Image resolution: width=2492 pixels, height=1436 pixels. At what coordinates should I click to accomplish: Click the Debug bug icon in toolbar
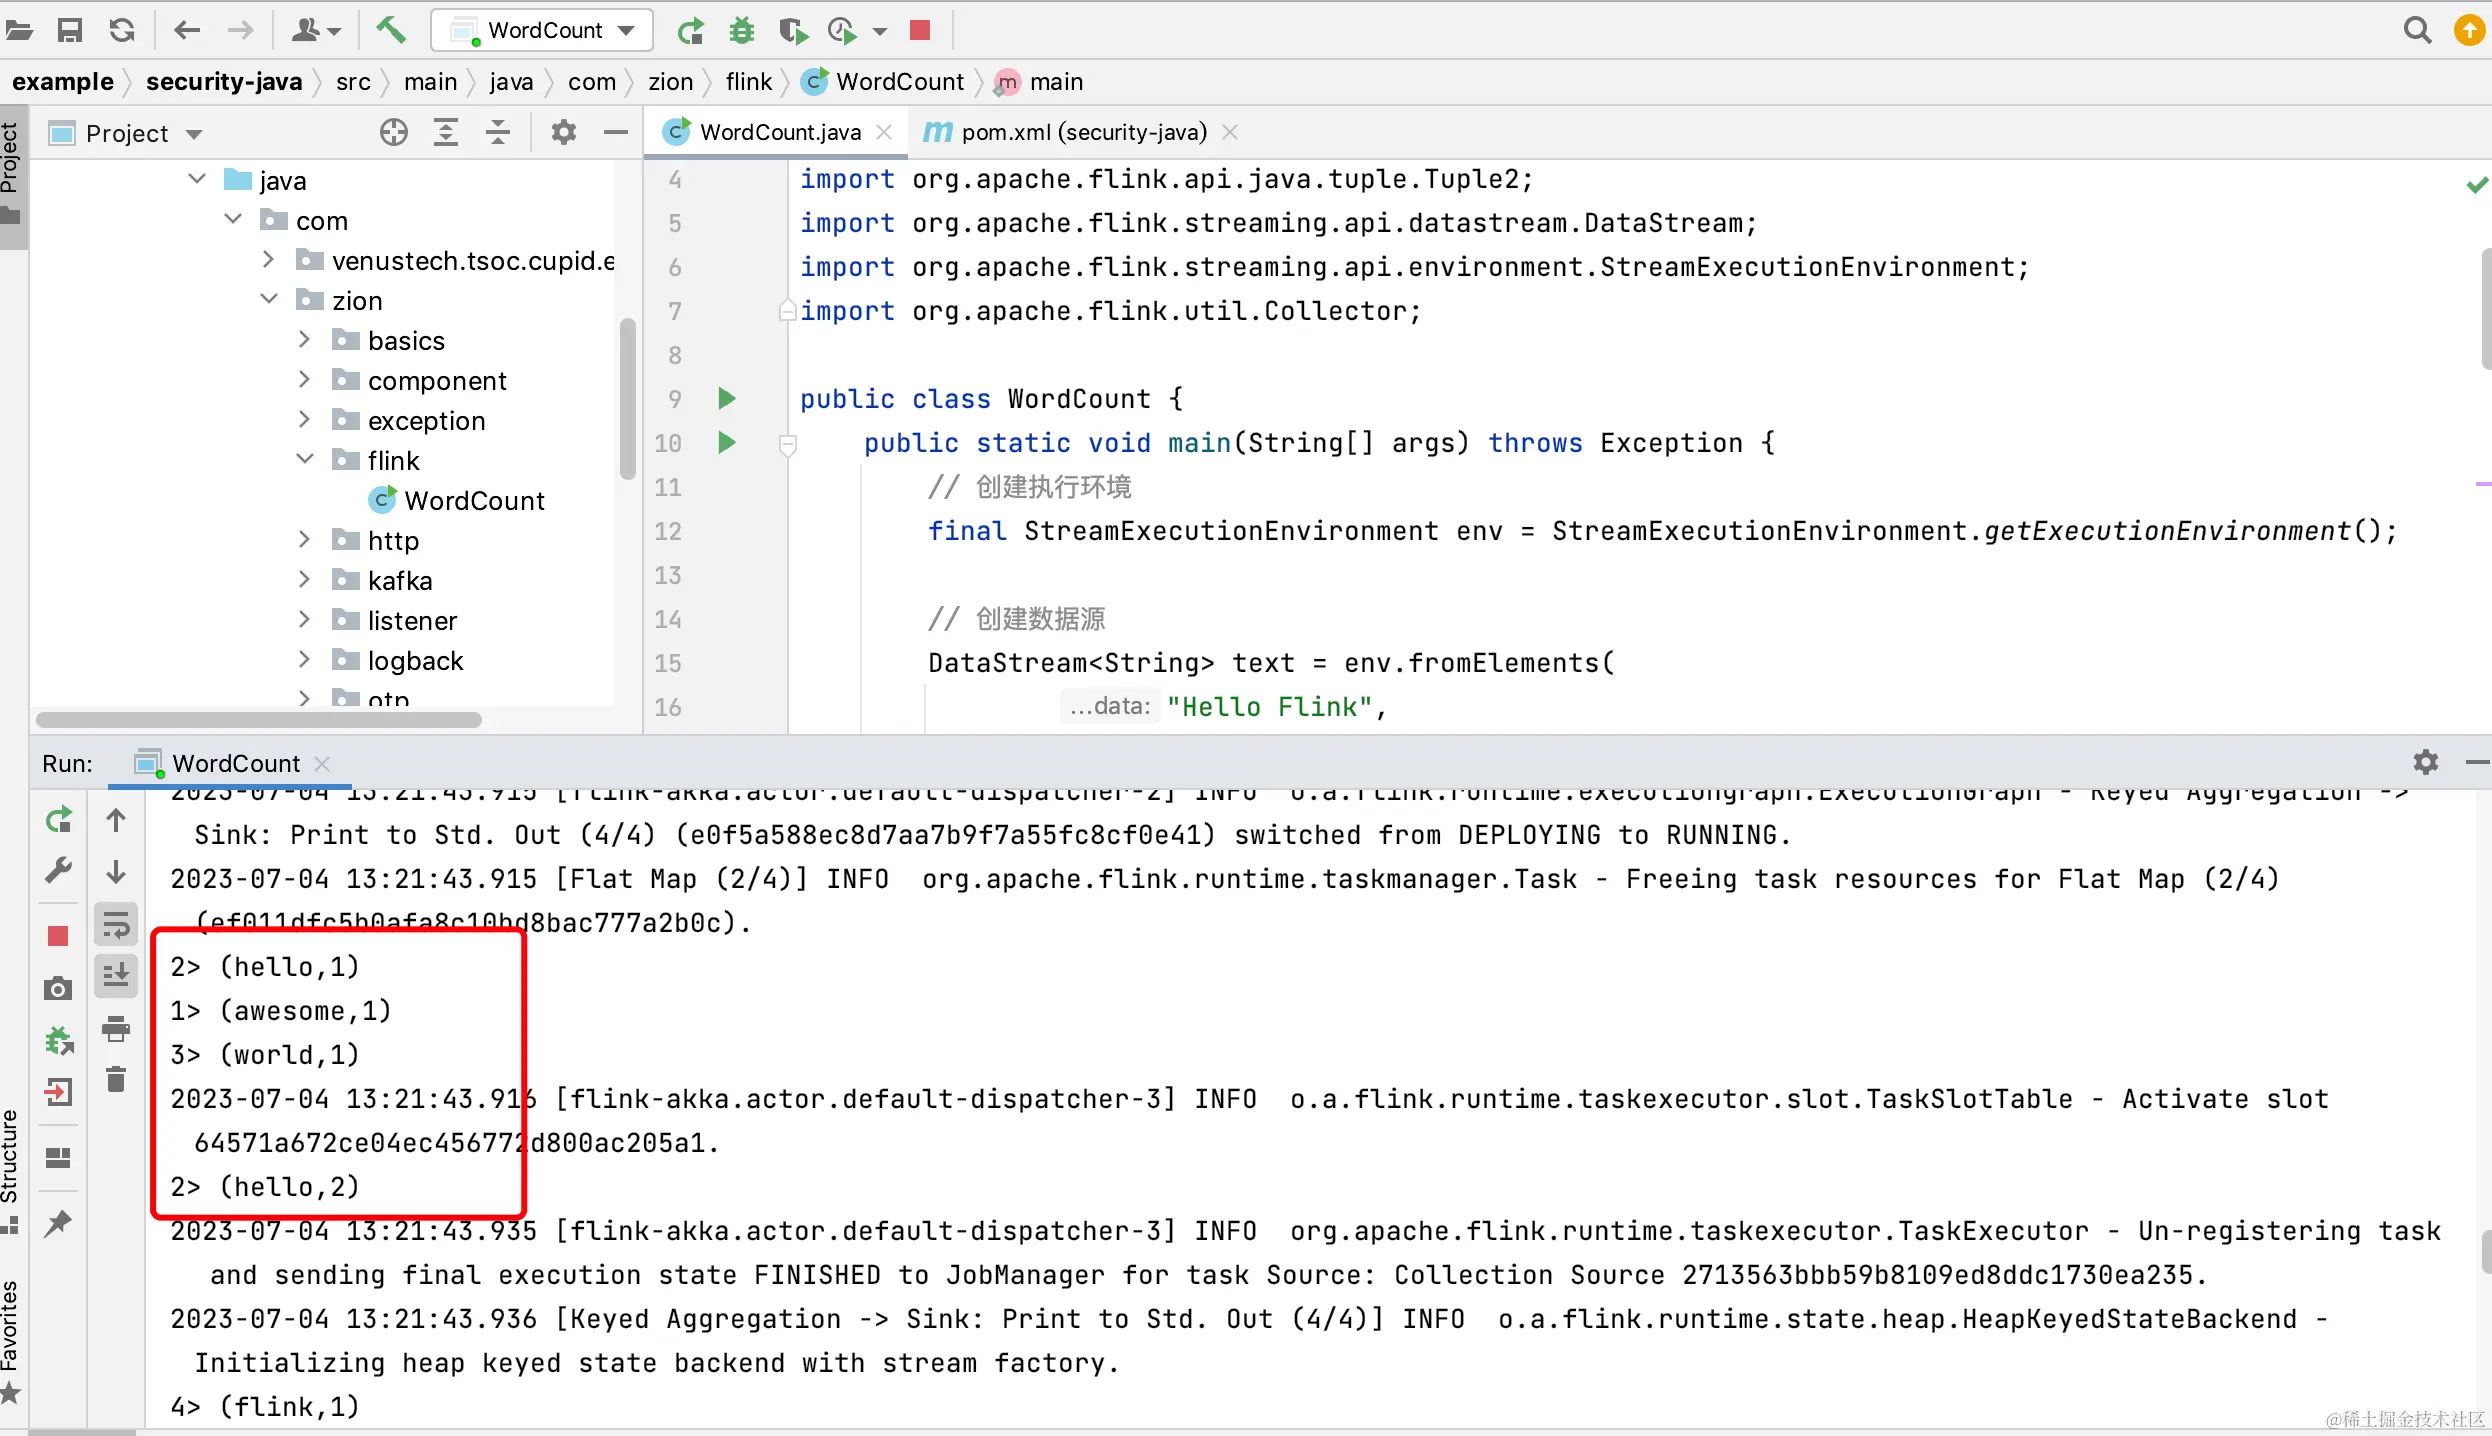(x=741, y=30)
